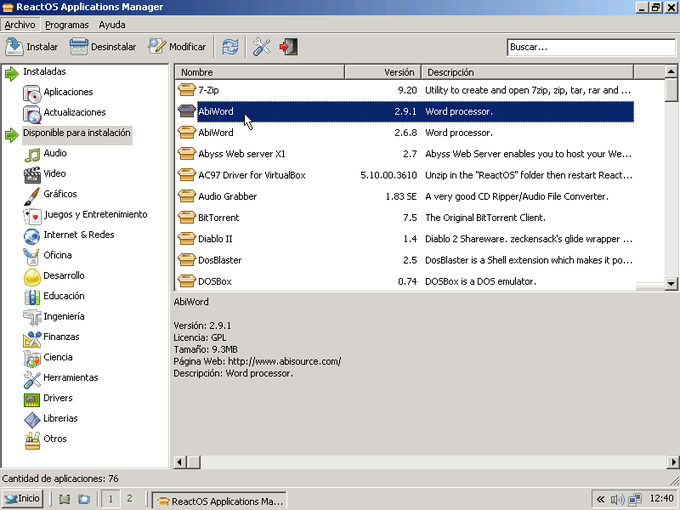The width and height of the screenshot is (680, 510).
Task: Open the Drivers category
Action: (x=58, y=398)
